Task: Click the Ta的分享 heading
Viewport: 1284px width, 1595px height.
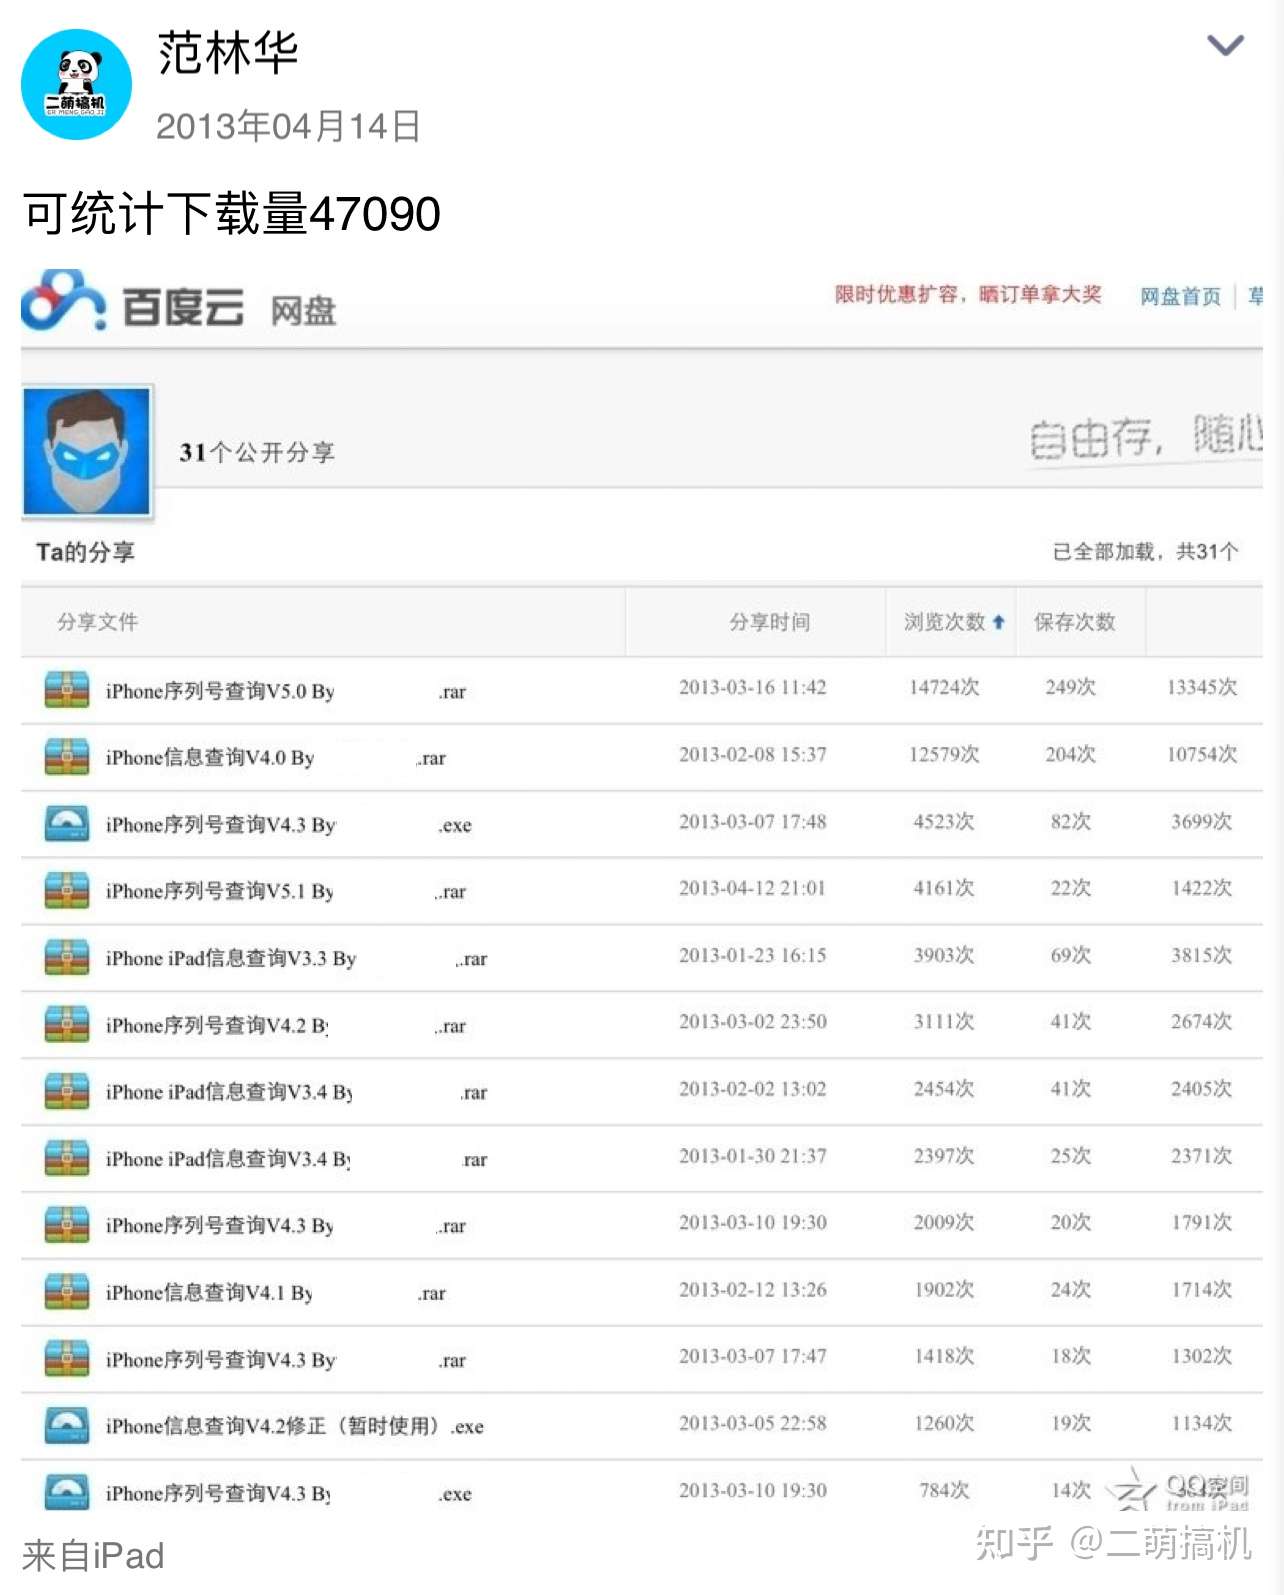Action: (85, 552)
